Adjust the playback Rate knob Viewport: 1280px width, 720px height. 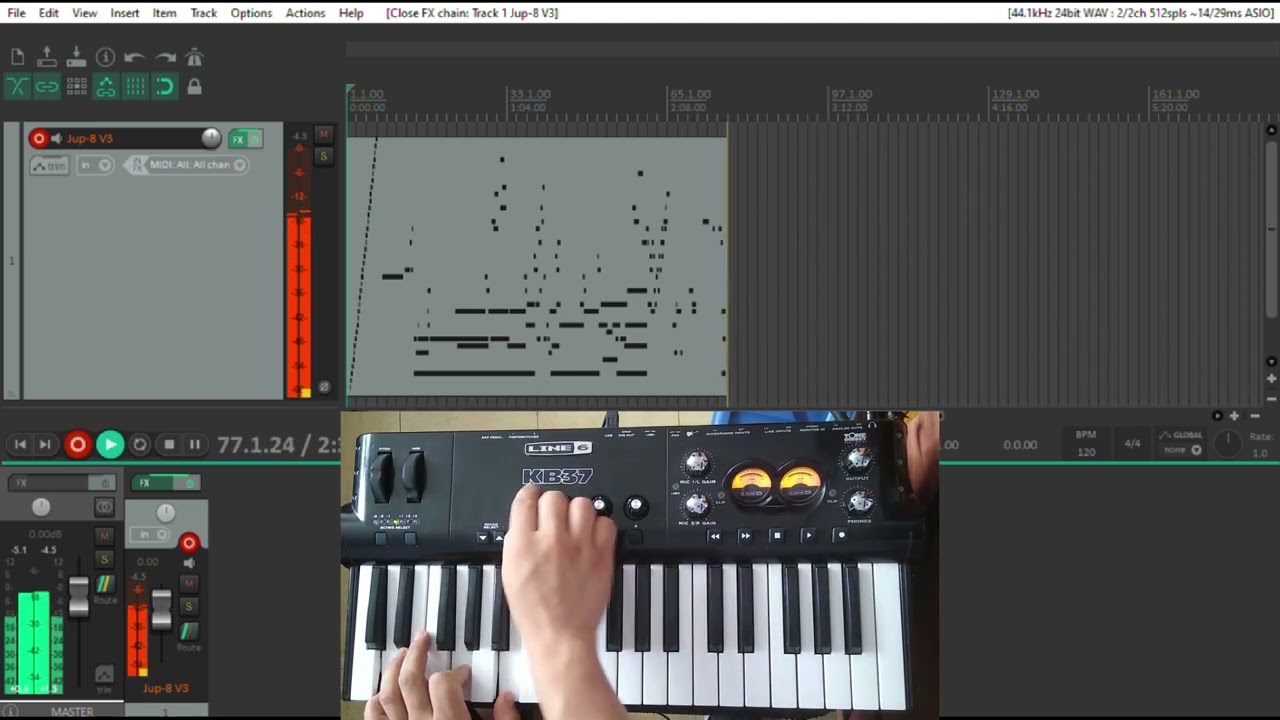coord(1228,443)
